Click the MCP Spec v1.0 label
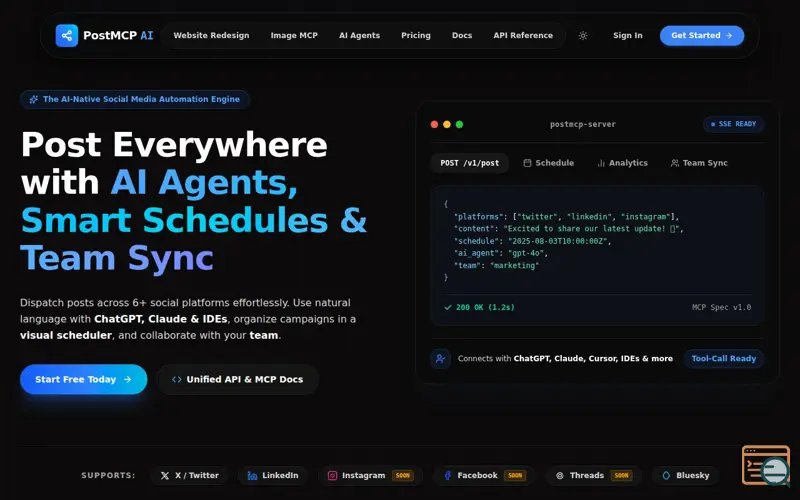This screenshot has width=800, height=500. tap(721, 308)
